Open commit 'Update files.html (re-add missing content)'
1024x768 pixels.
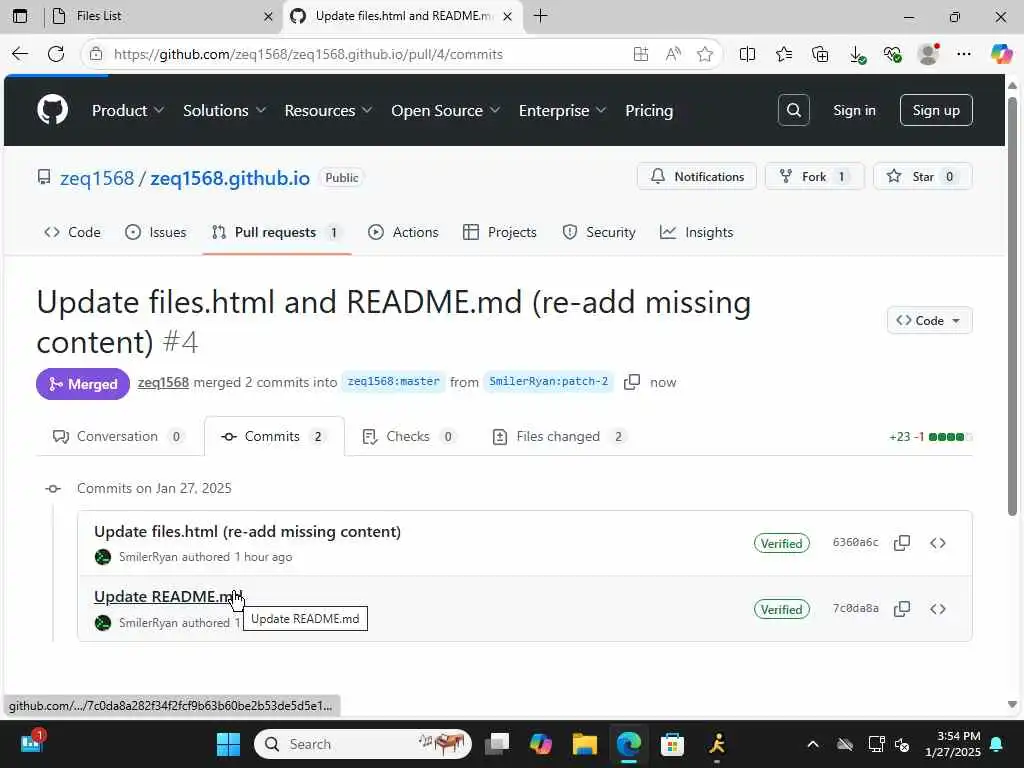point(248,532)
